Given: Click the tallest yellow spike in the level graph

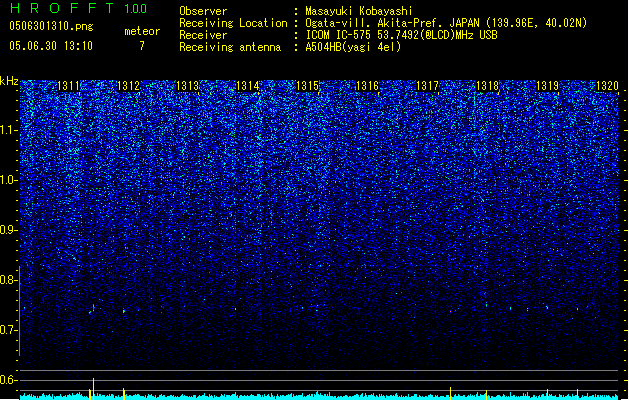Looking at the screenshot, I should pos(93,388).
